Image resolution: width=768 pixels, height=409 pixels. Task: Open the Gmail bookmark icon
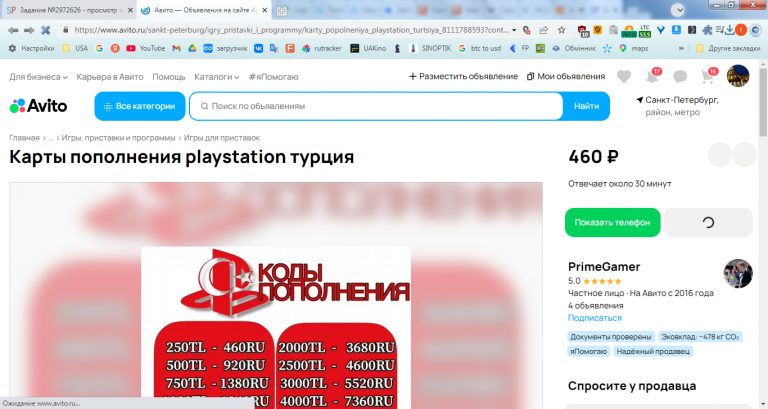(176, 48)
